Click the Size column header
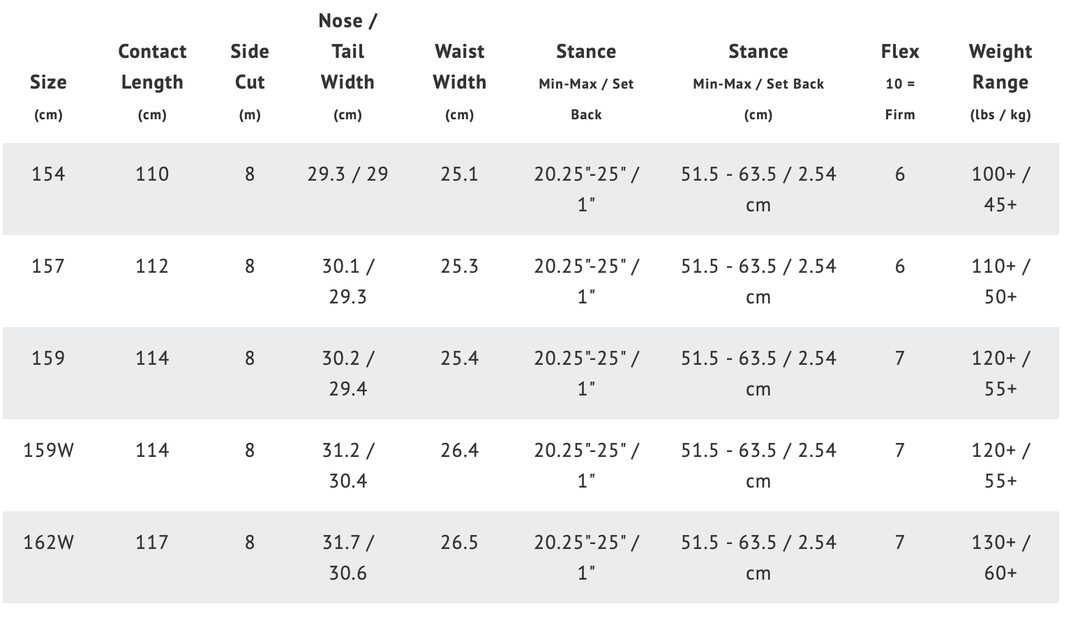The height and width of the screenshot is (618, 1080). click(48, 83)
